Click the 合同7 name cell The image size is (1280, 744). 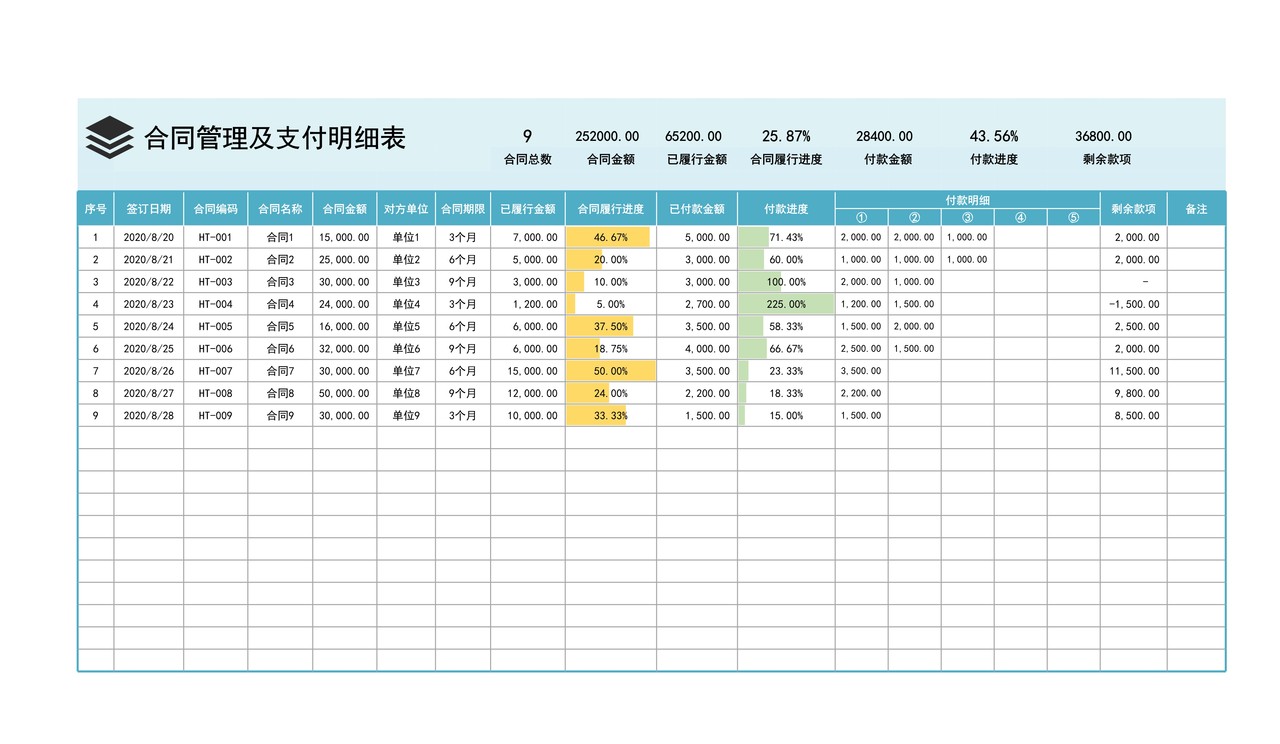[280, 371]
